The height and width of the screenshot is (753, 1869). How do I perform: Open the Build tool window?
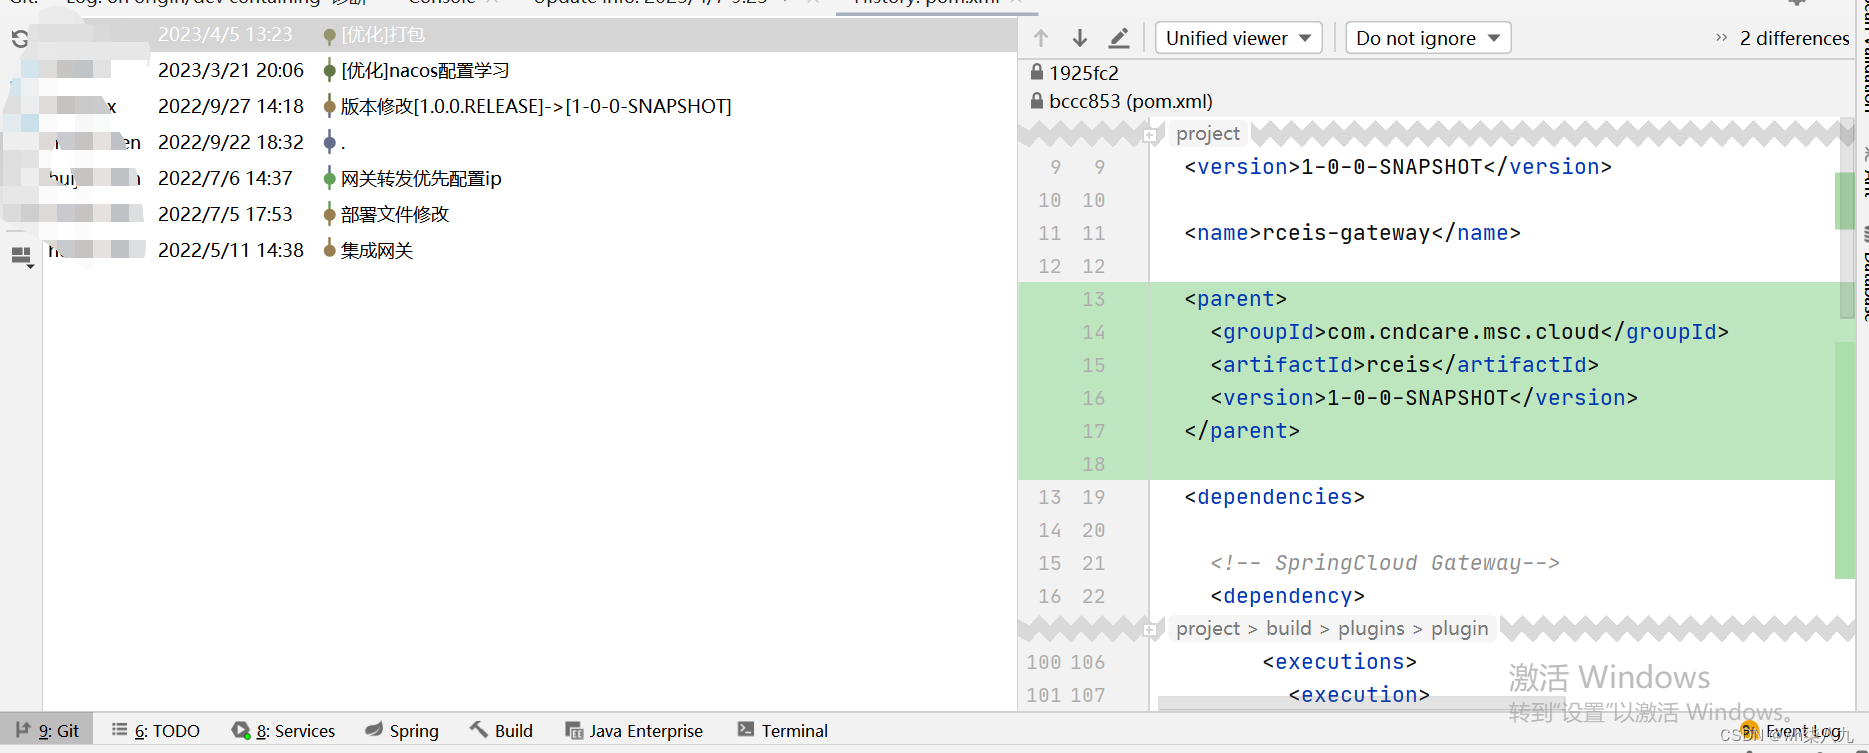[x=501, y=731]
